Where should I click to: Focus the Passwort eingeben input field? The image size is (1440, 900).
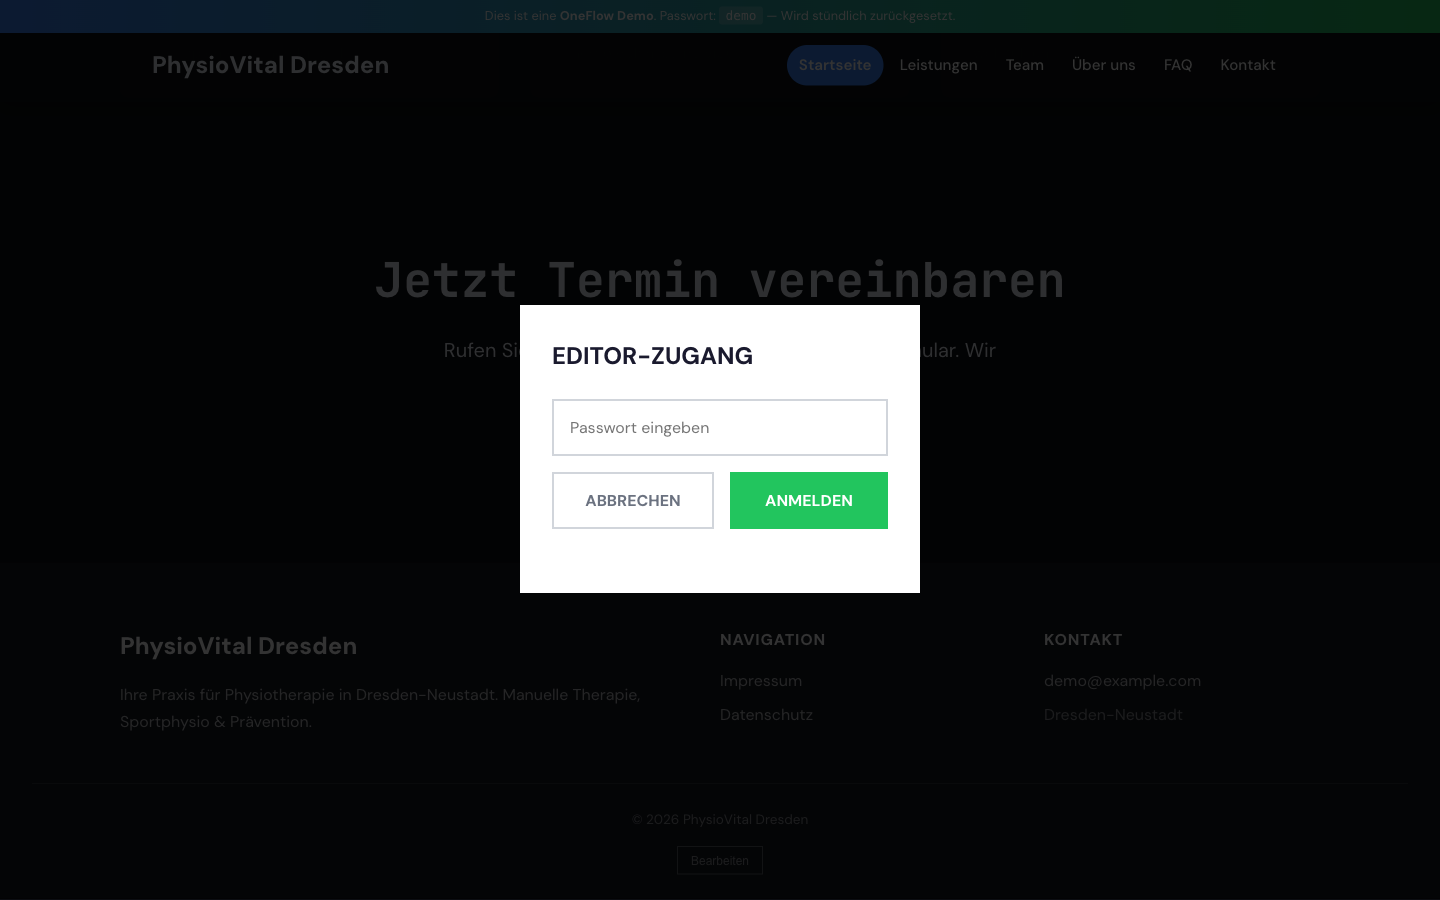pos(720,427)
